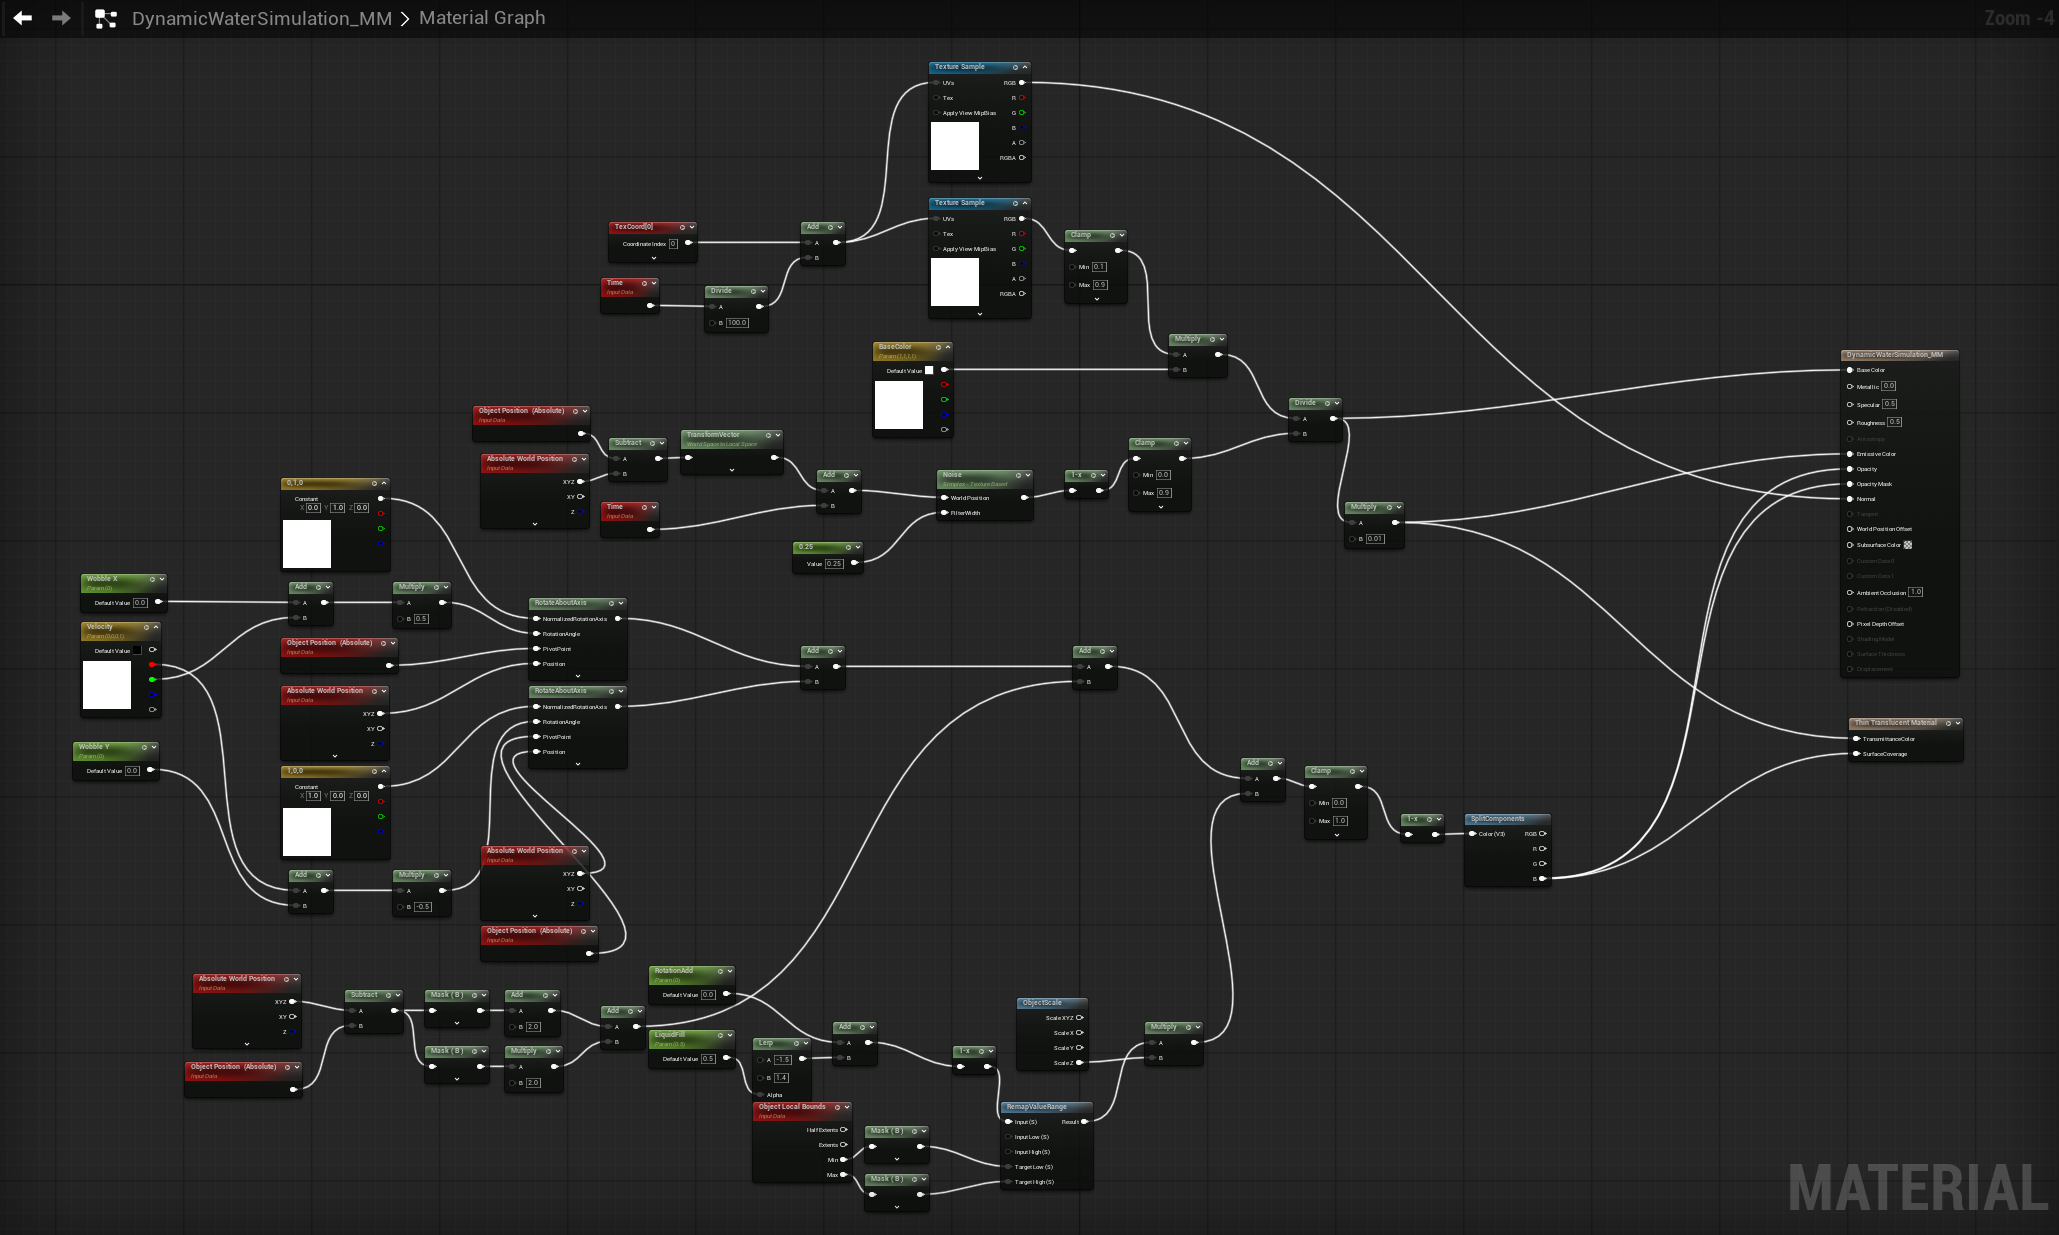Click DynamicWaterSimulation_MM in the breadcrumb
Screen dimensions: 2059x1235
(x=262, y=18)
